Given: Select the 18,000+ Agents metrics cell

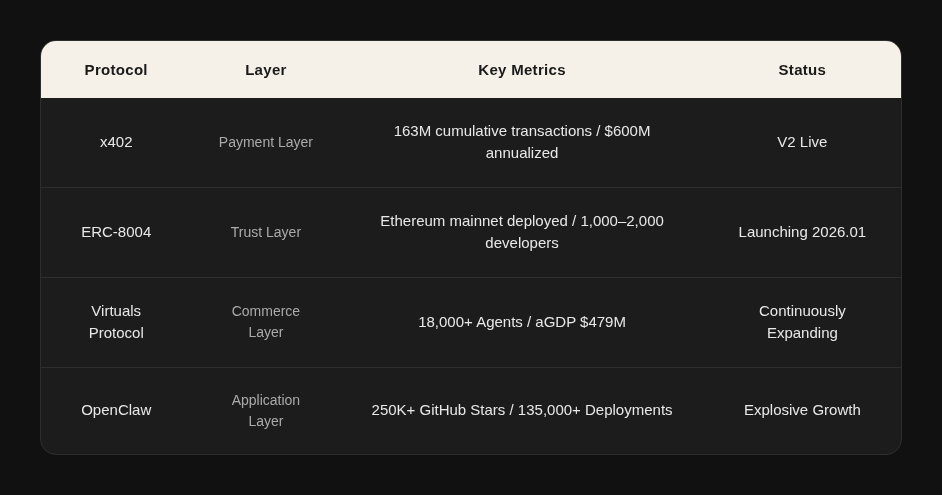Looking at the screenshot, I should point(522,322).
